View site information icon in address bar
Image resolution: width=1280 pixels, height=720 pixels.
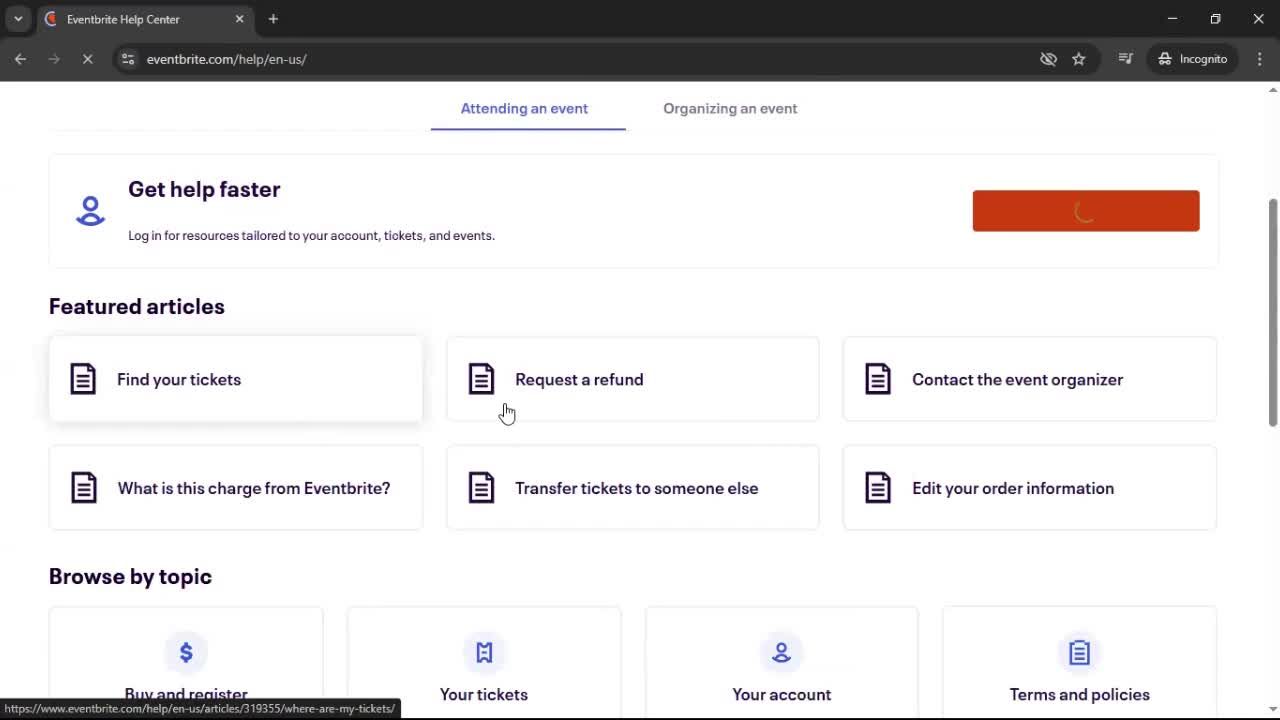click(x=128, y=59)
